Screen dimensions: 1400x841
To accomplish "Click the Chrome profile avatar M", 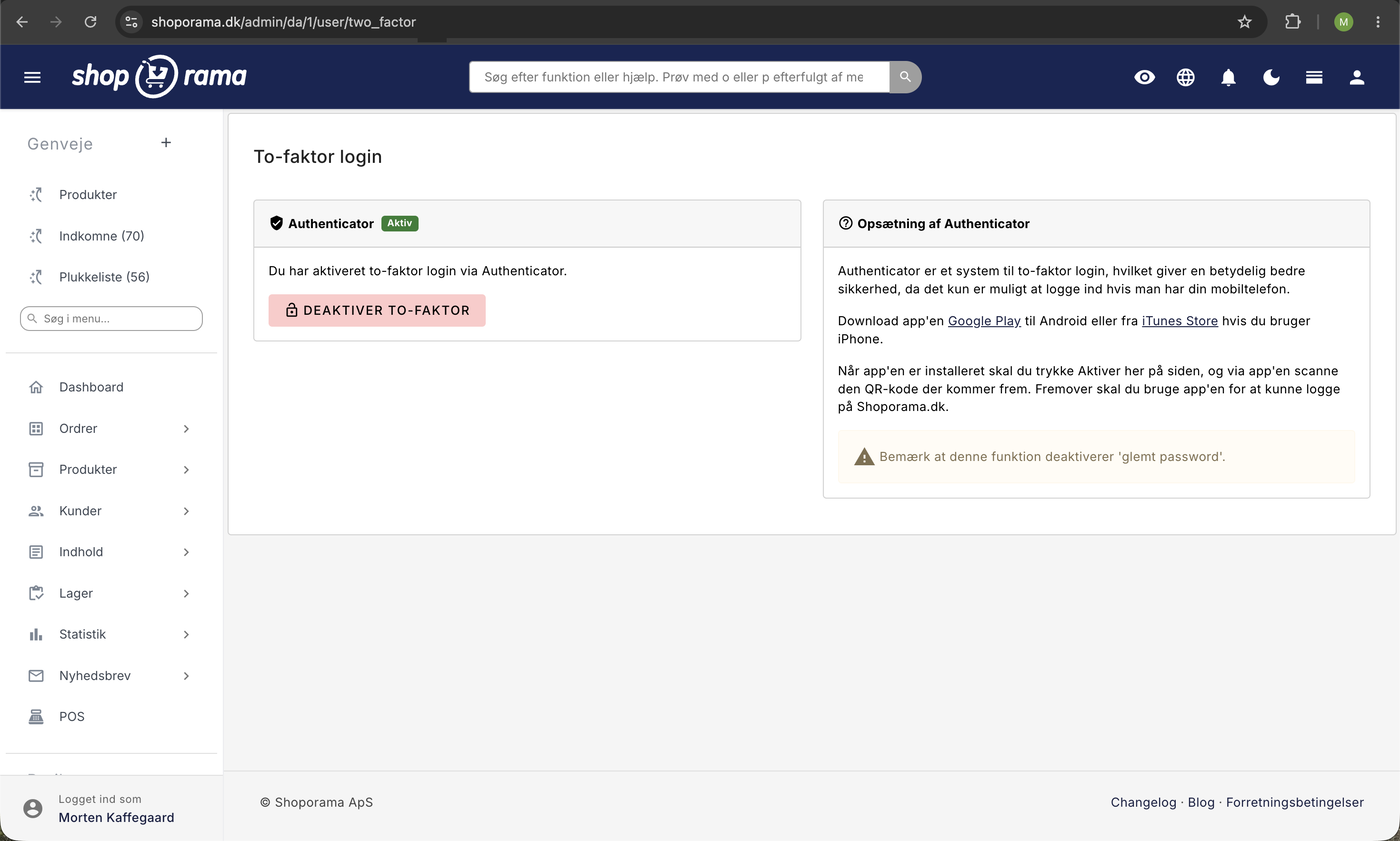I will pos(1343,21).
